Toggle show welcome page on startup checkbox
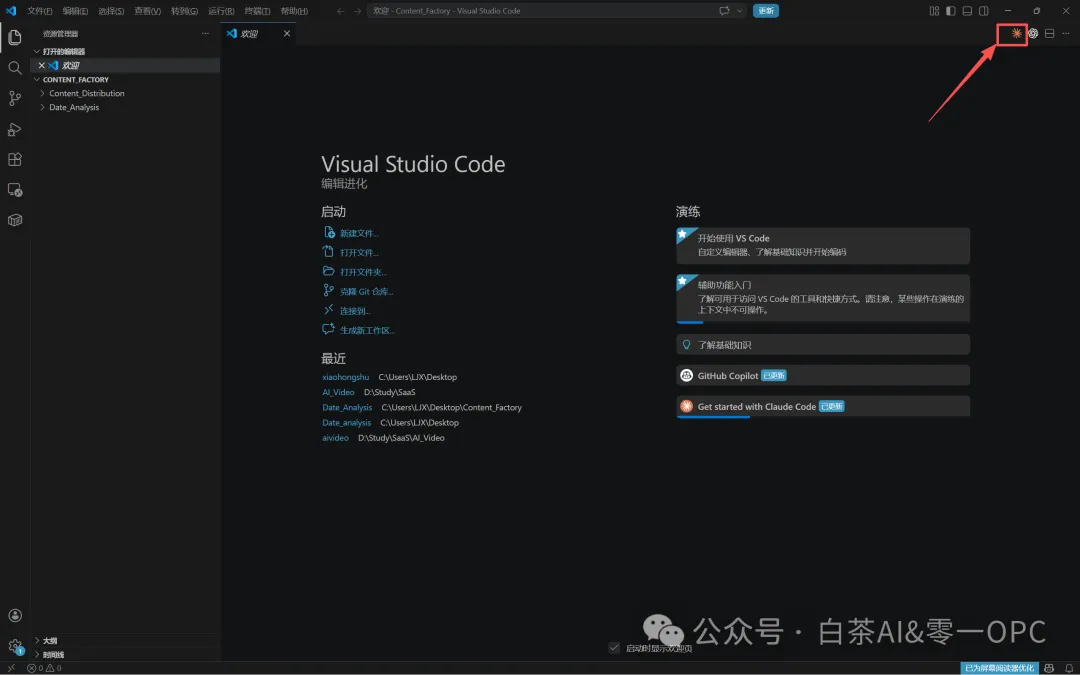The image size is (1080, 675). (614, 648)
